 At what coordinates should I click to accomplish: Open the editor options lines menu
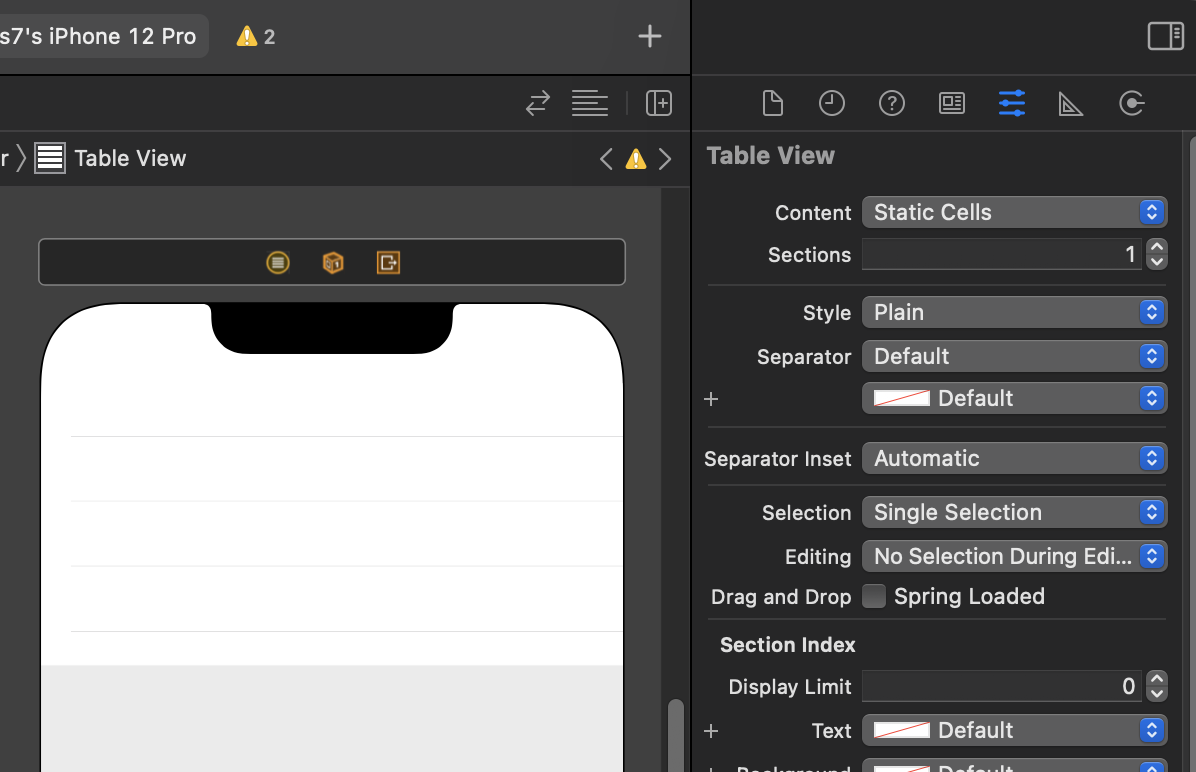590,103
